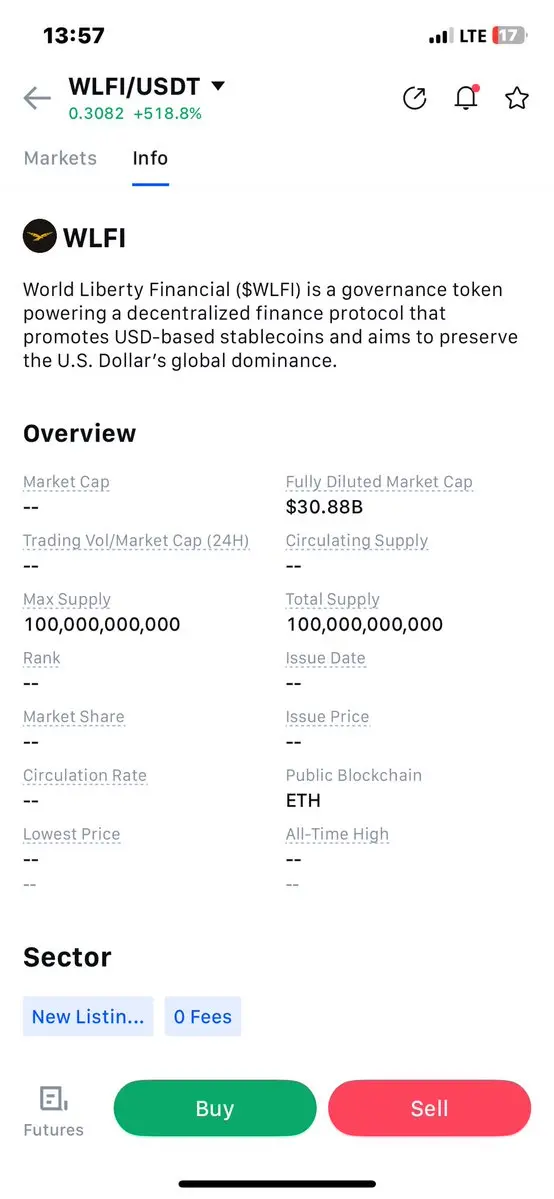The width and height of the screenshot is (554, 1199).
Task: Show Market Cap term explanation
Action: [x=67, y=482]
